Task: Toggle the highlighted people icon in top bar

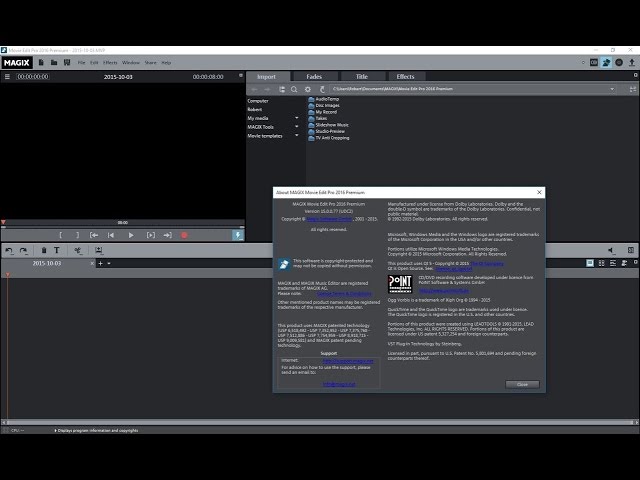Action: pos(606,62)
